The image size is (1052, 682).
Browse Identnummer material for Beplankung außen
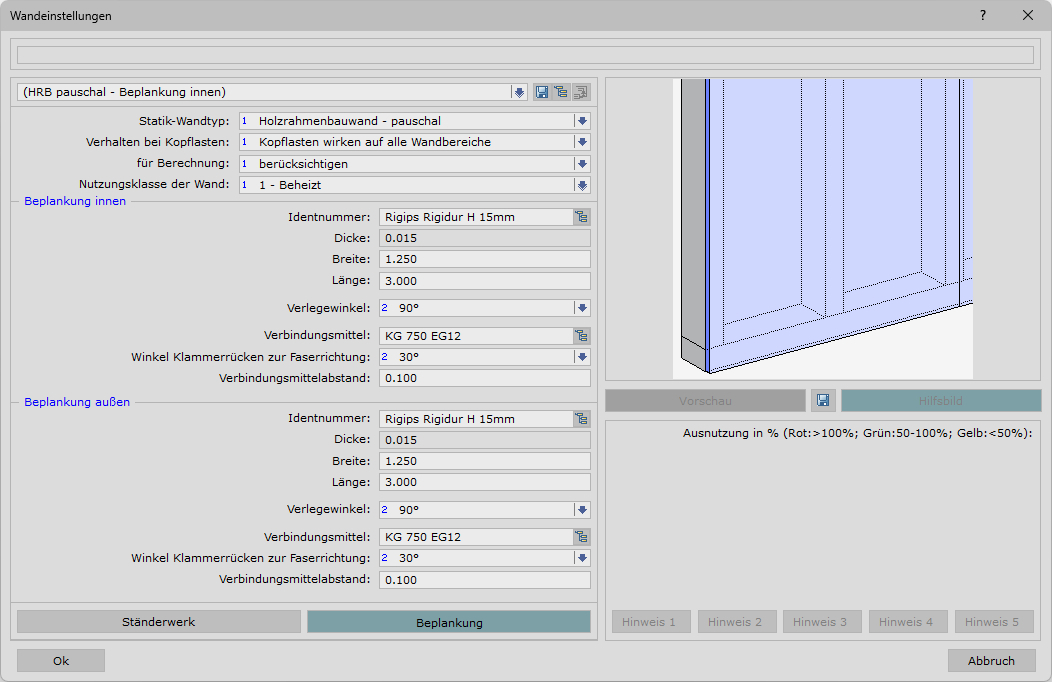coord(581,419)
